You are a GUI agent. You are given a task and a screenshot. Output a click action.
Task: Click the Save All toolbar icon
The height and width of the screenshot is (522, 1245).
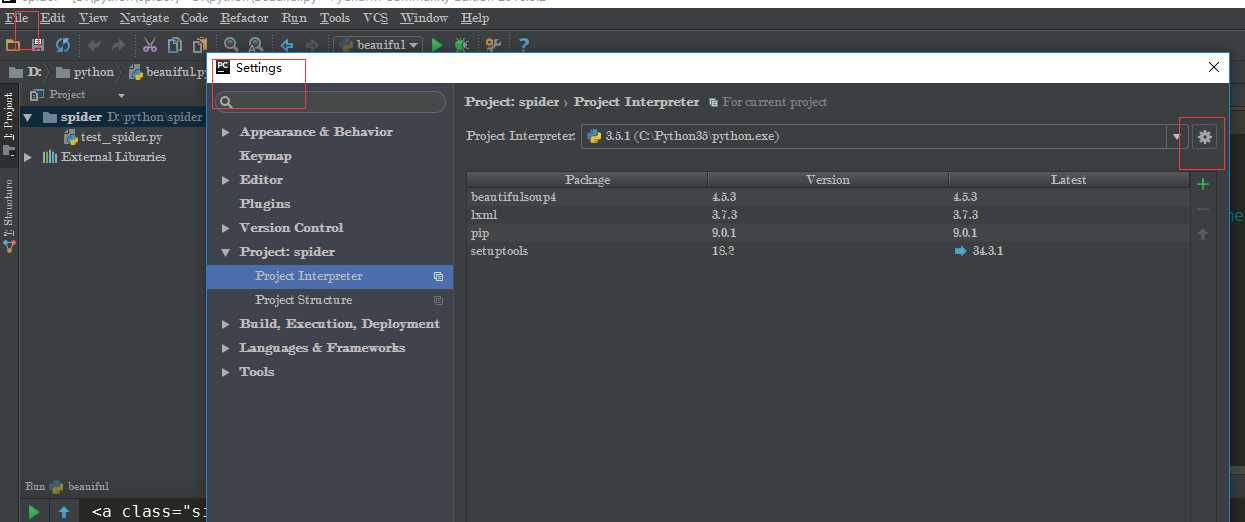[38, 45]
